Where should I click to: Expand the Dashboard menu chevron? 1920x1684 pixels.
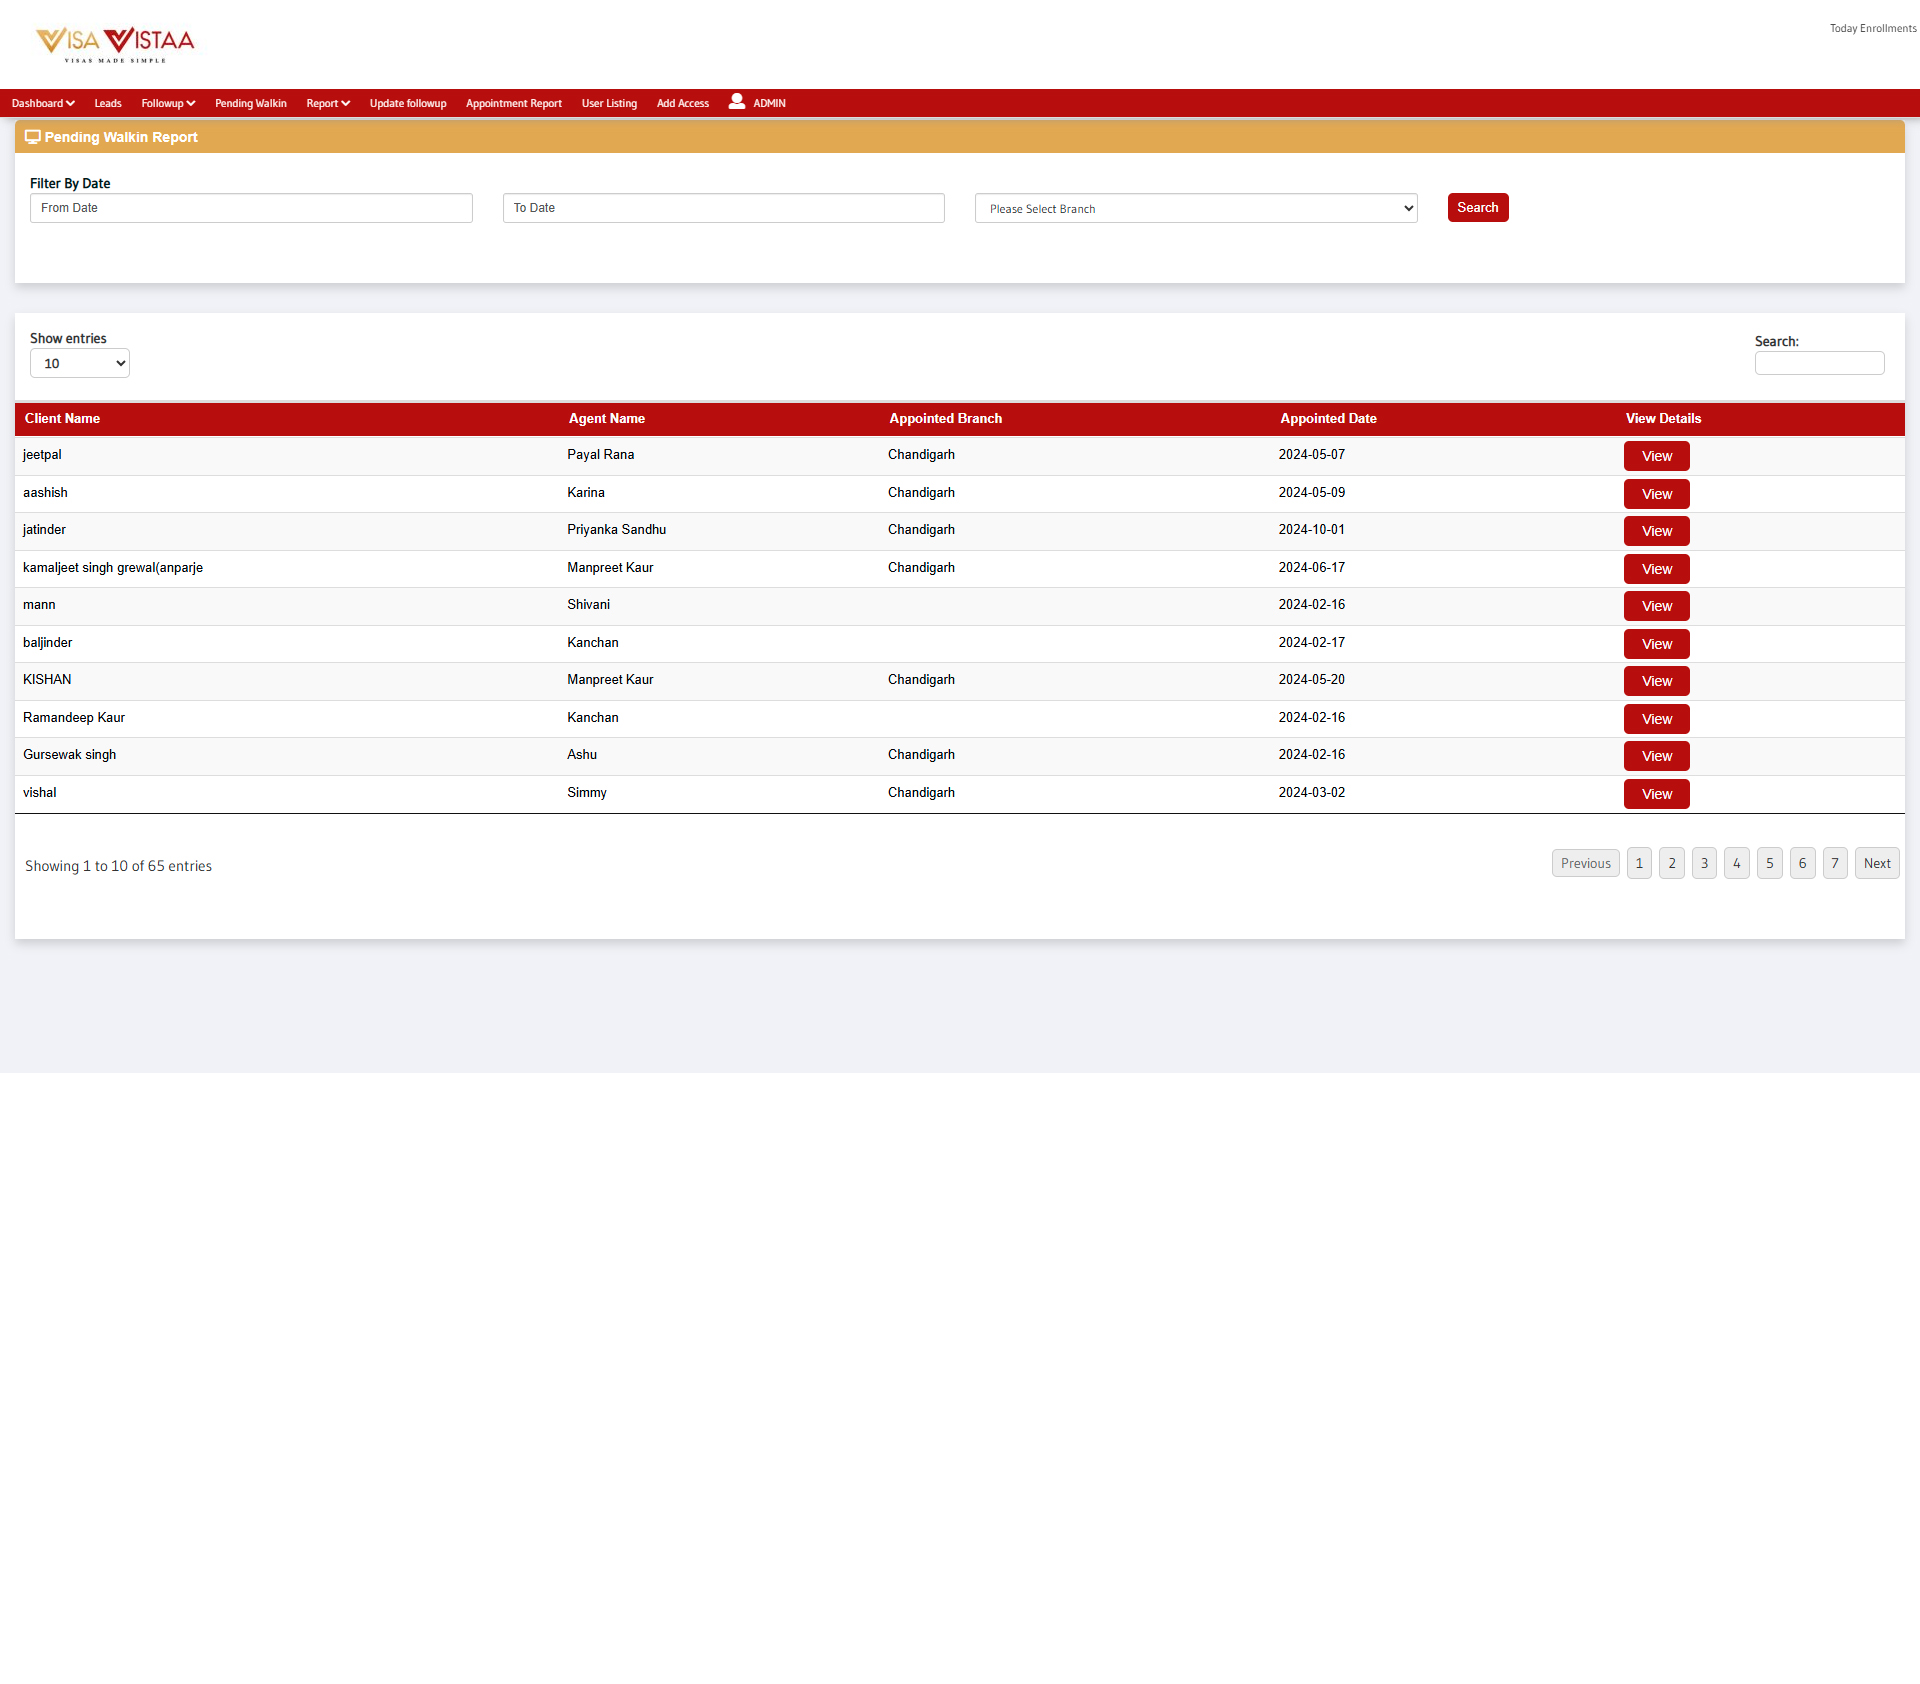[x=71, y=104]
